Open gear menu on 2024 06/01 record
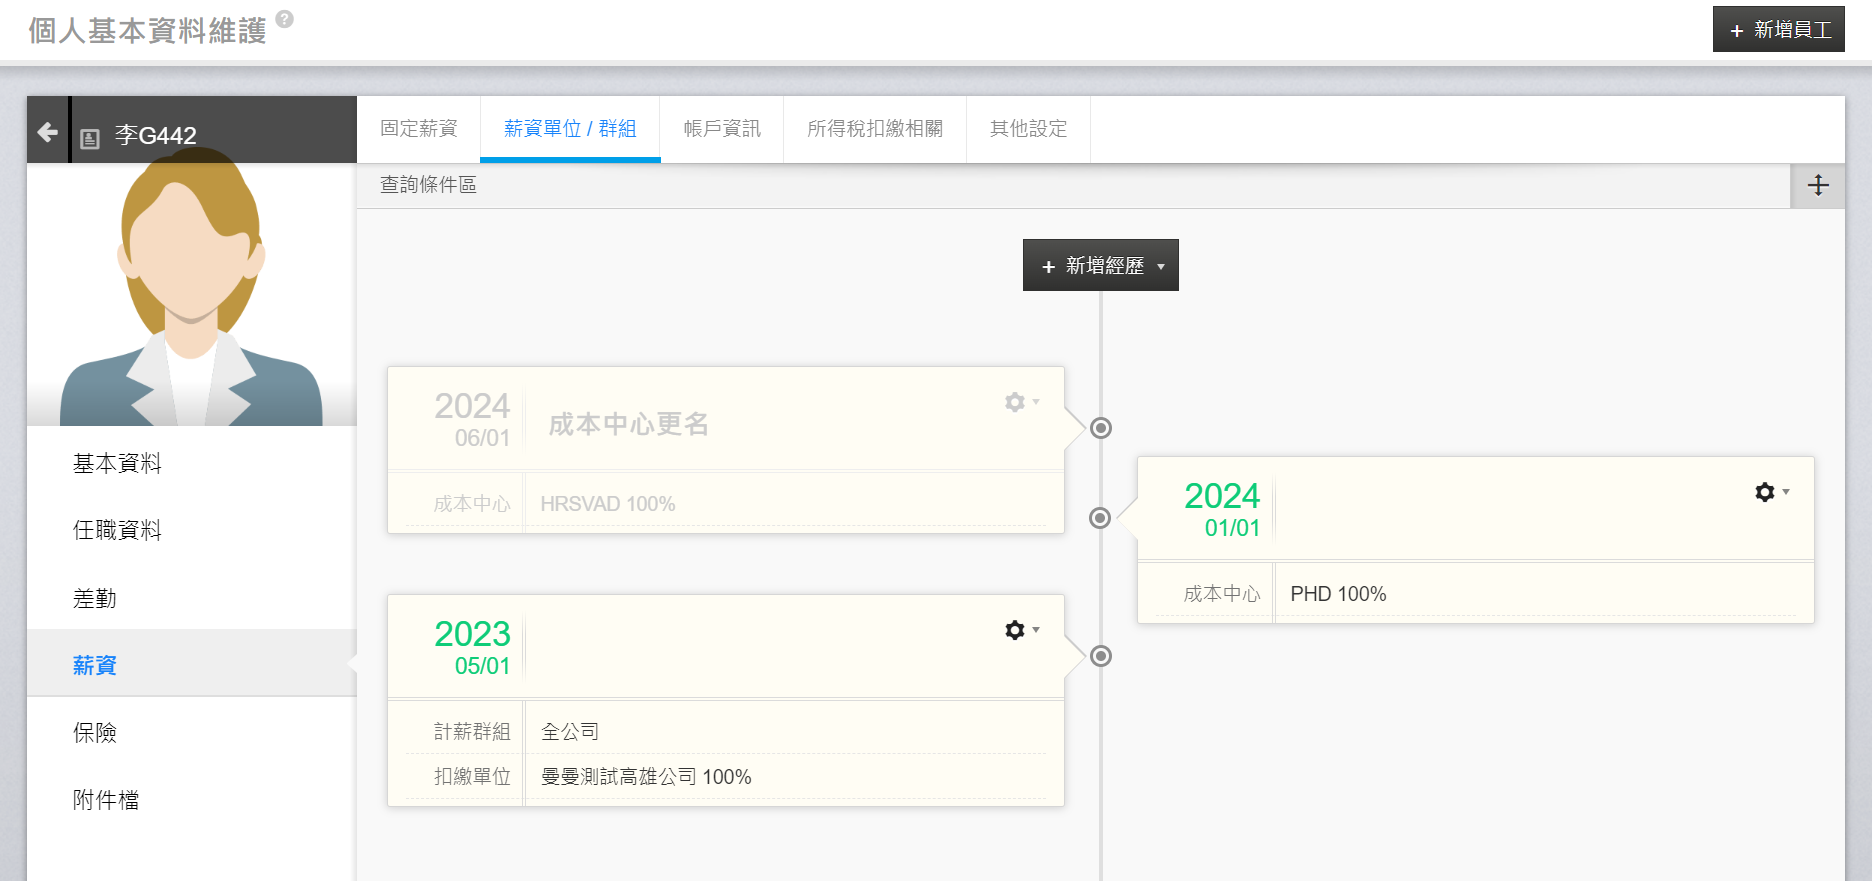Screen dimensions: 1872x881 pos(1020,402)
